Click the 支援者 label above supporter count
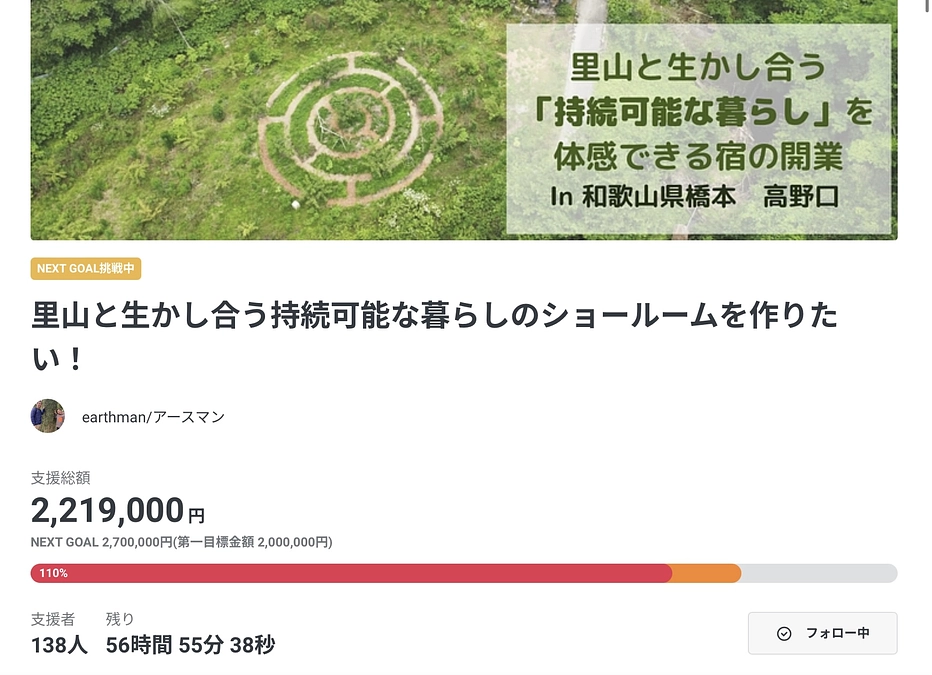 [x=52, y=619]
